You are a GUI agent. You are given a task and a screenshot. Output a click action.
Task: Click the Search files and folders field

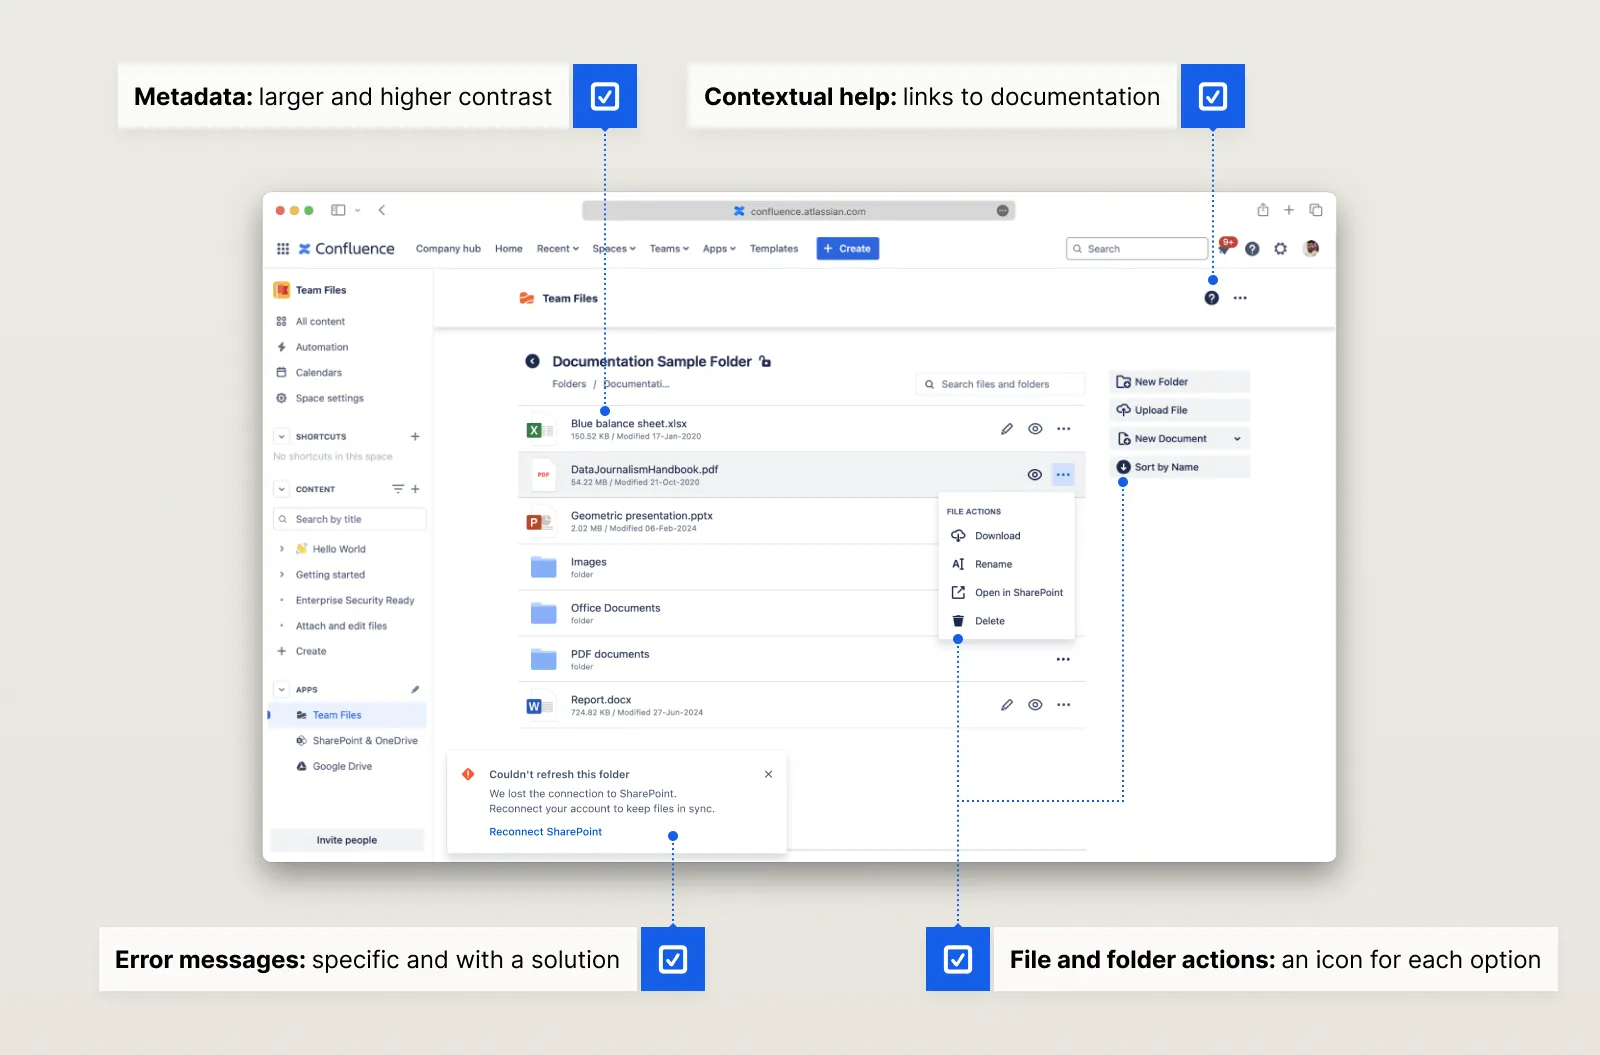coord(1001,384)
